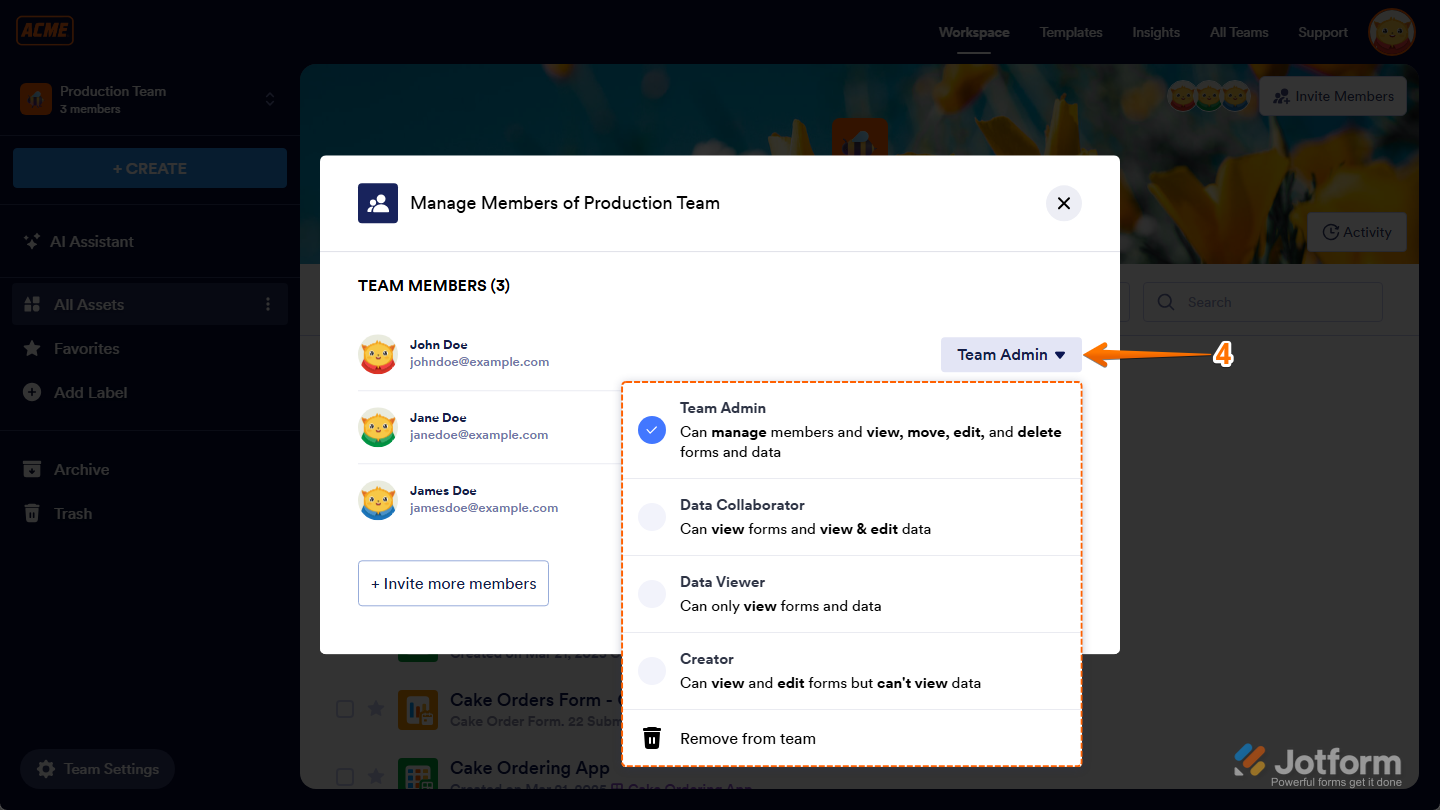The height and width of the screenshot is (810, 1440).
Task: Click the Invite more members button
Action: coord(453,583)
